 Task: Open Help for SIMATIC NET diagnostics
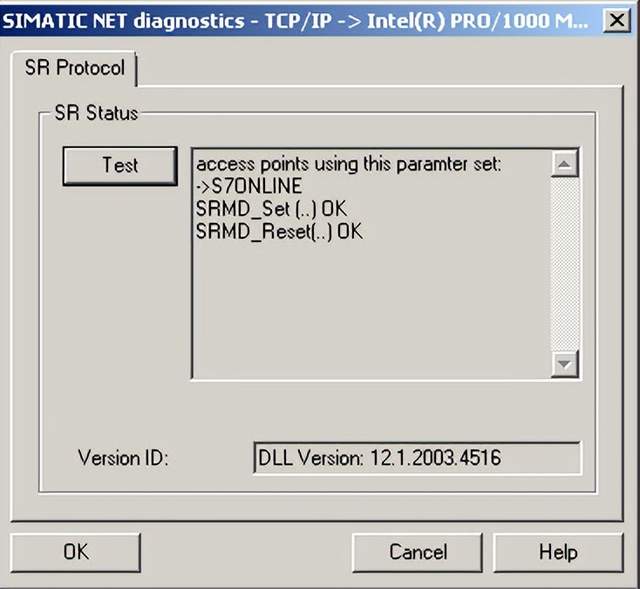(558, 552)
